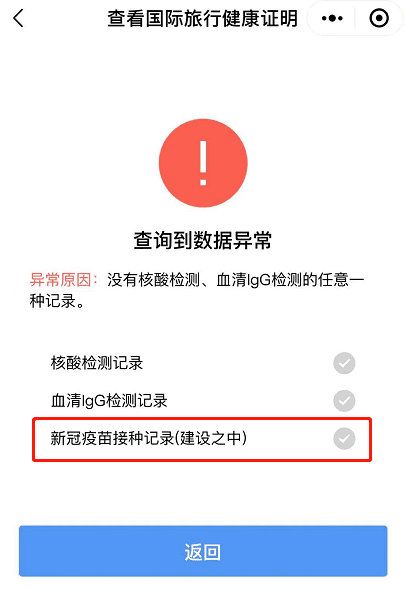Screen dimensions: 405x589
Task: Tap the gray checkmark beside 血清IgG检测记录
Action: (x=344, y=401)
